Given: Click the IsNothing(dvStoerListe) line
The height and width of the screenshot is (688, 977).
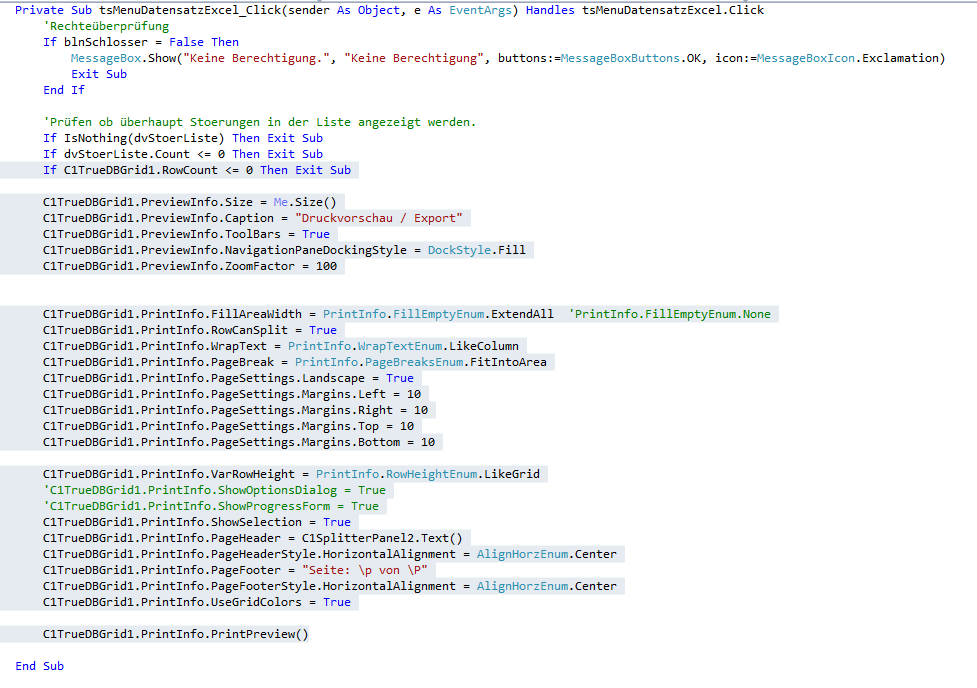Looking at the screenshot, I should pos(183,138).
